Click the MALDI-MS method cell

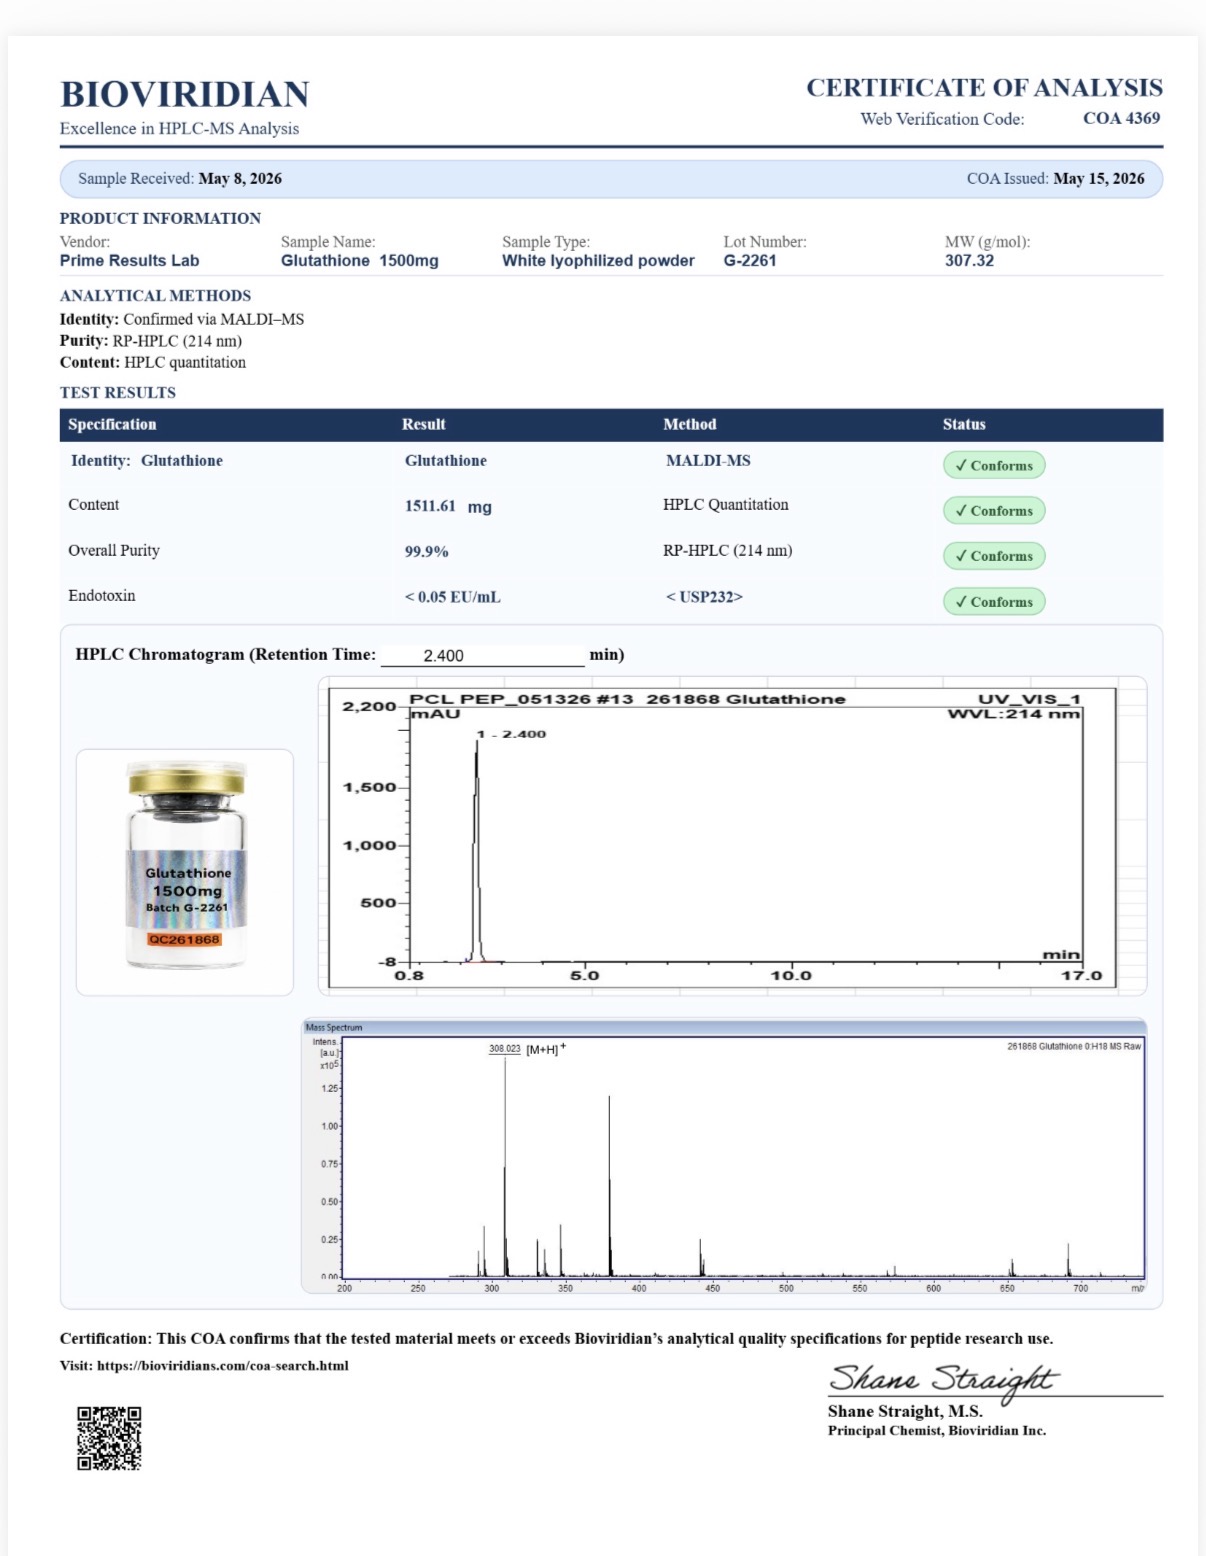(x=708, y=461)
